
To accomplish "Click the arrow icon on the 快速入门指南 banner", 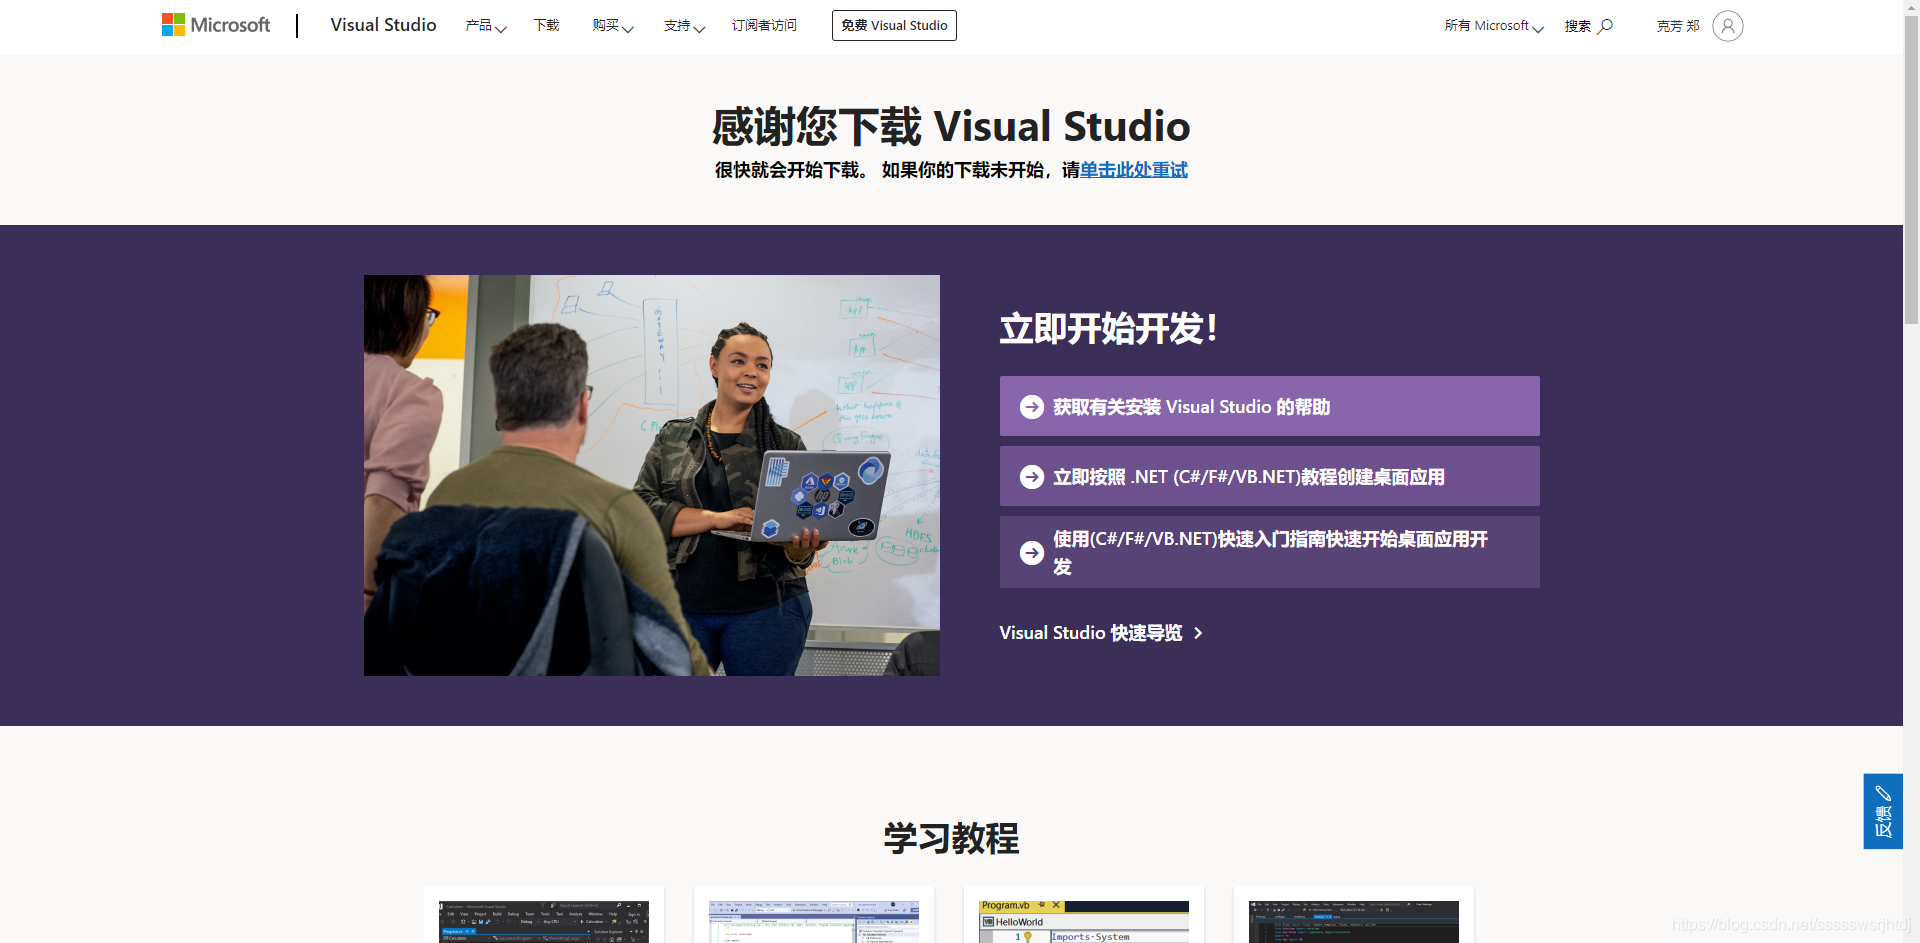I will point(1031,552).
